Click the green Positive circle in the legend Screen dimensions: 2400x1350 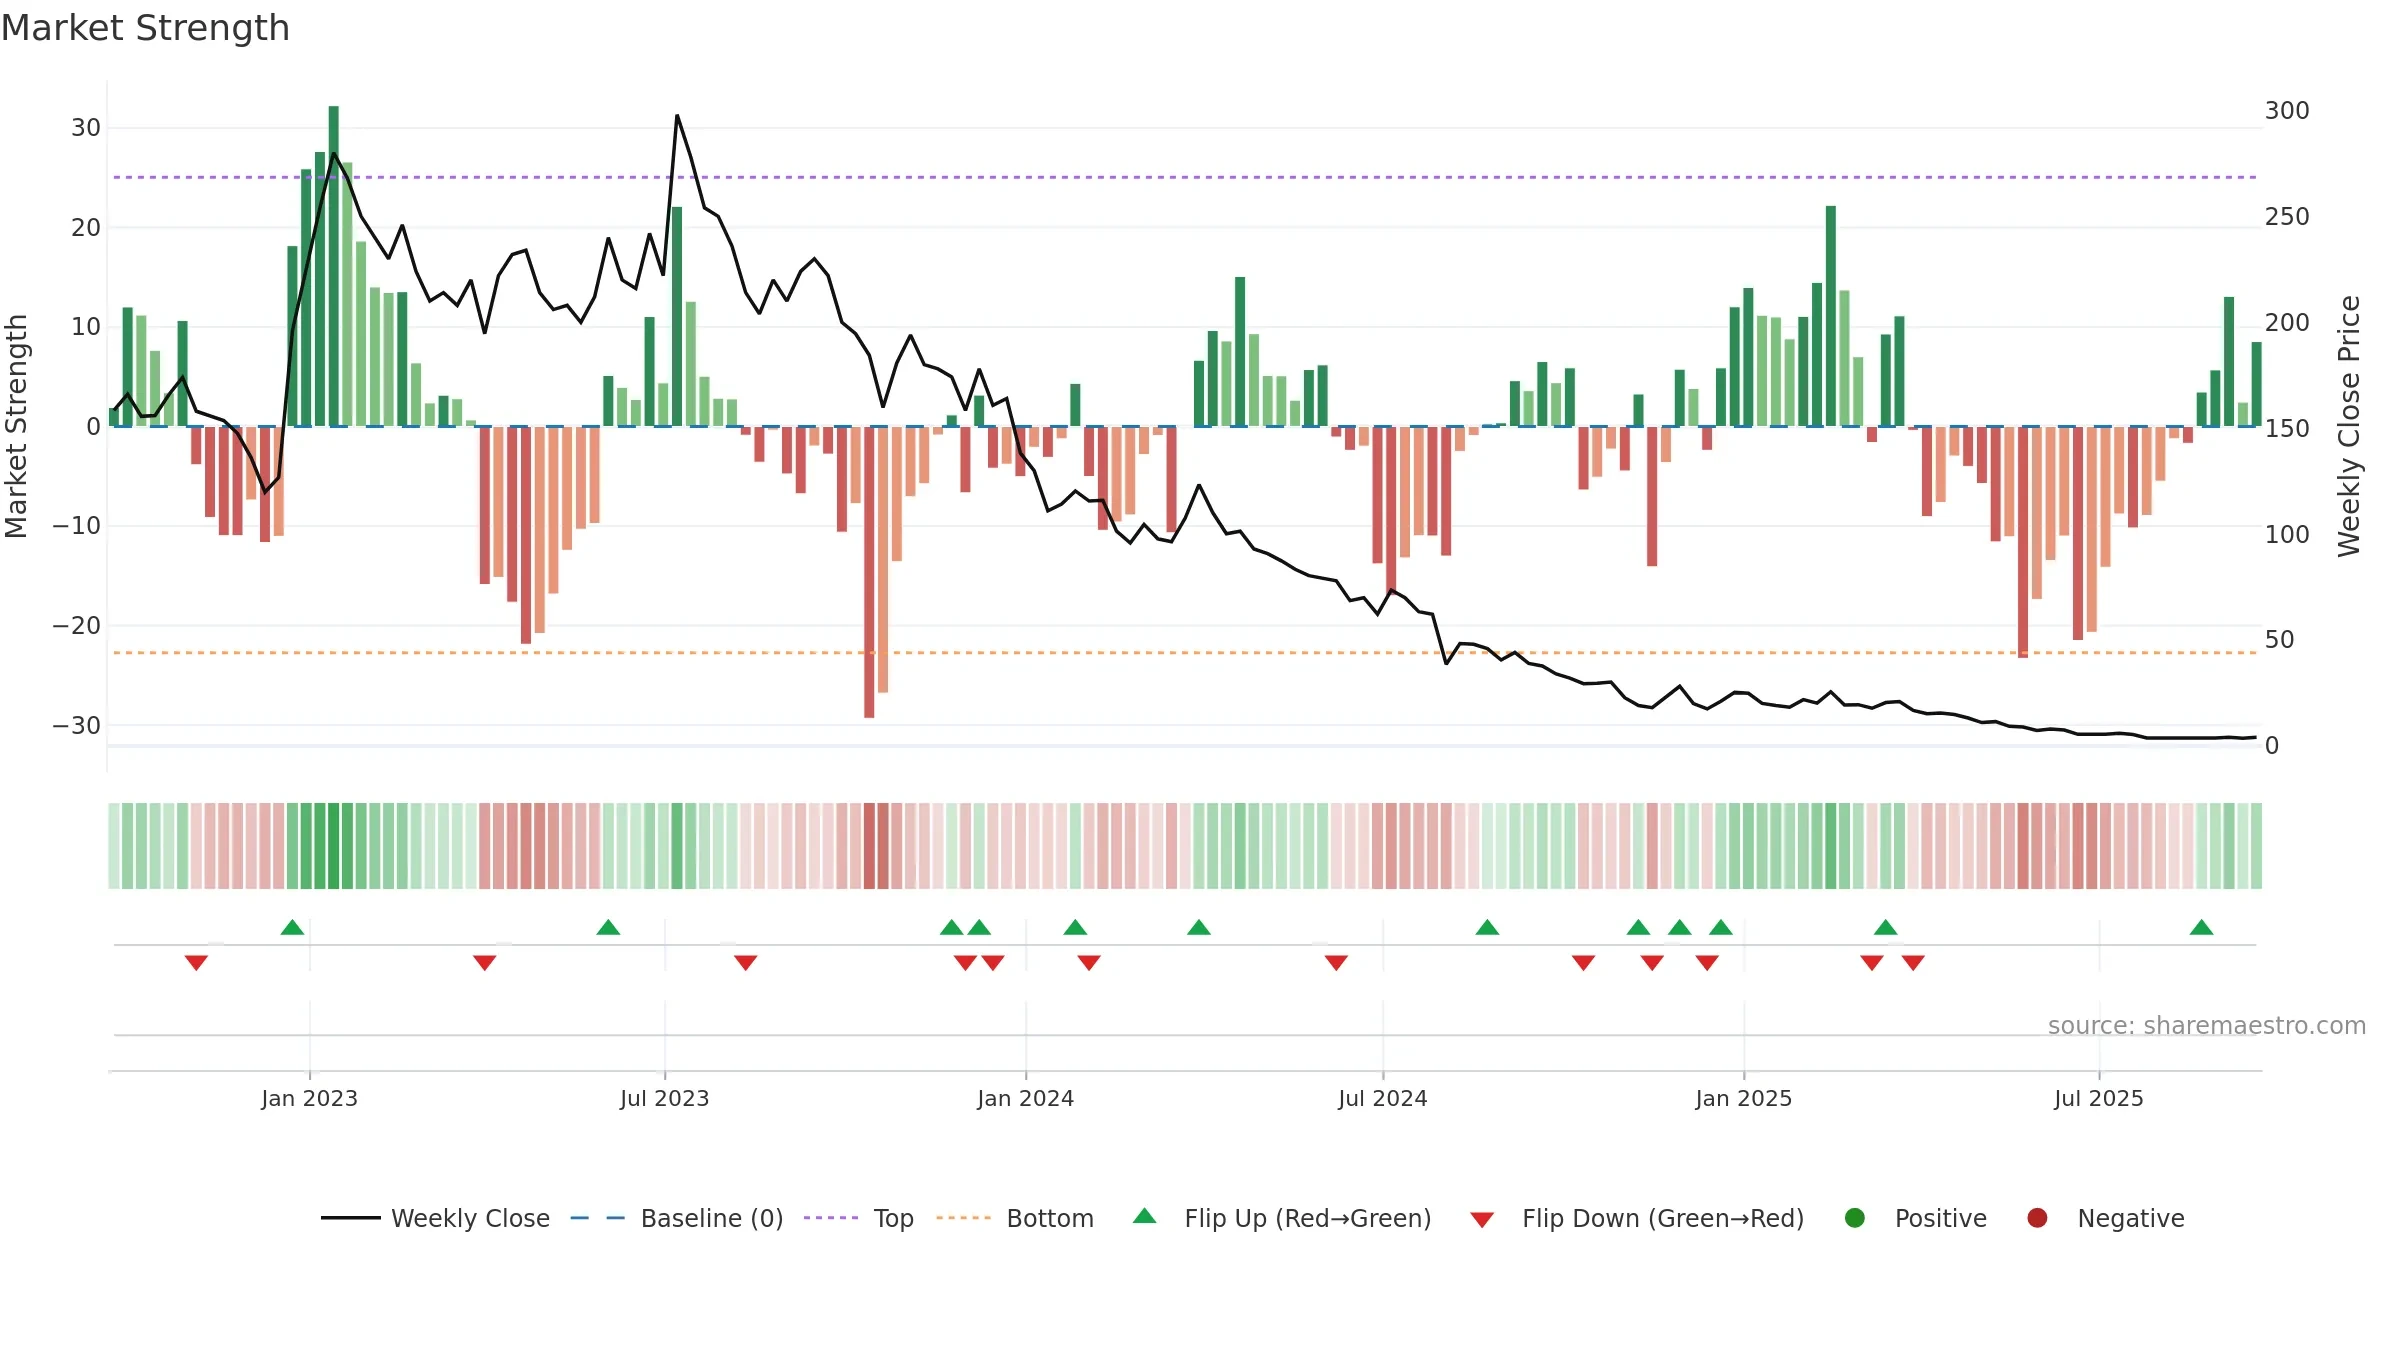click(1855, 1218)
